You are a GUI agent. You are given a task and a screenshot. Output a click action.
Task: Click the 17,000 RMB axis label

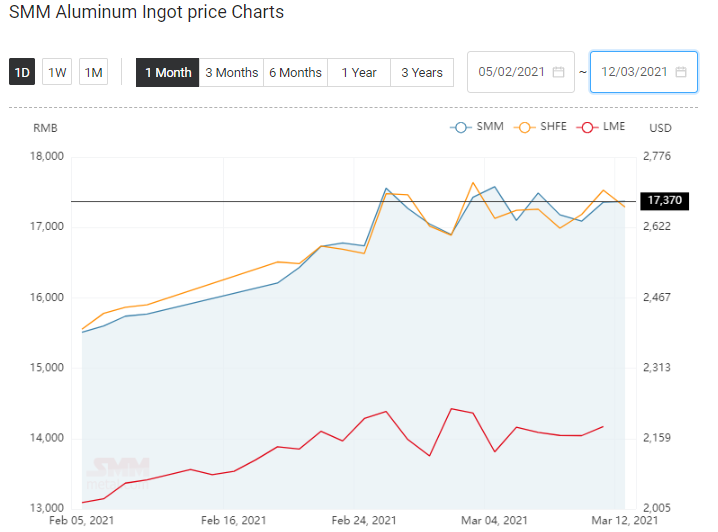click(47, 226)
